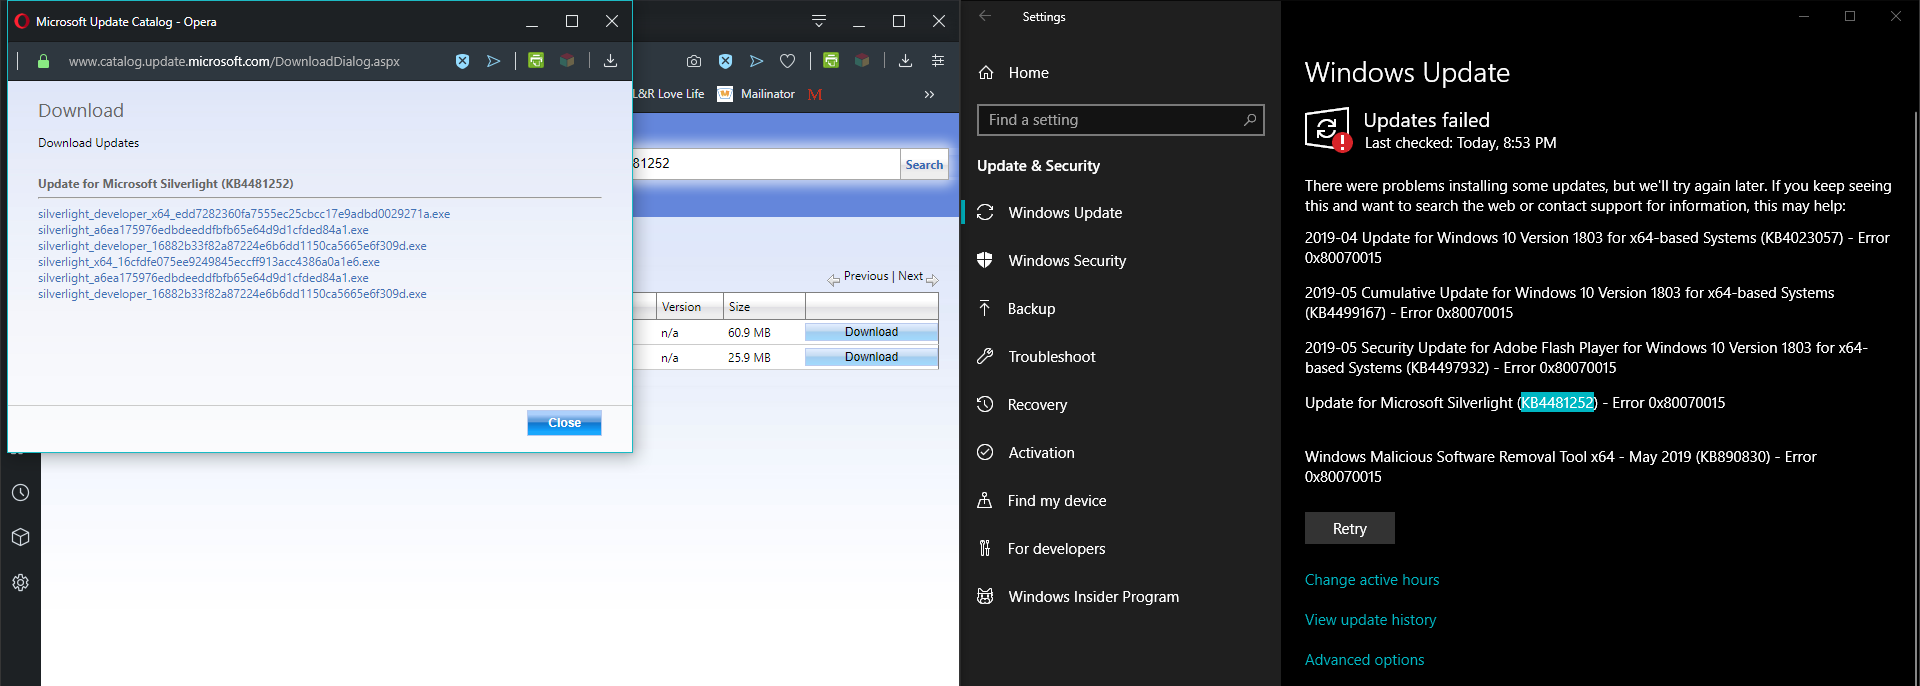Click the highlighted KB4481252 text in Settings
Image resolution: width=1920 pixels, height=686 pixels.
(x=1557, y=403)
